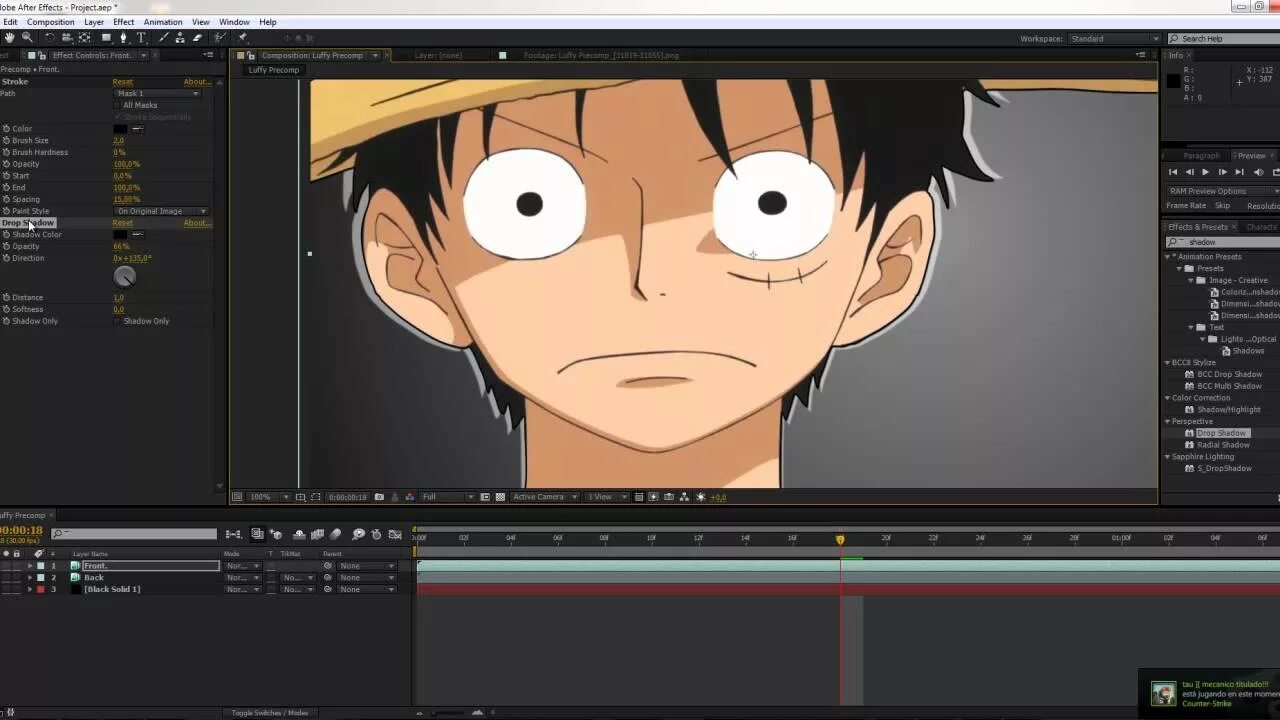
Task: Open the Composition menu
Action: [50, 22]
